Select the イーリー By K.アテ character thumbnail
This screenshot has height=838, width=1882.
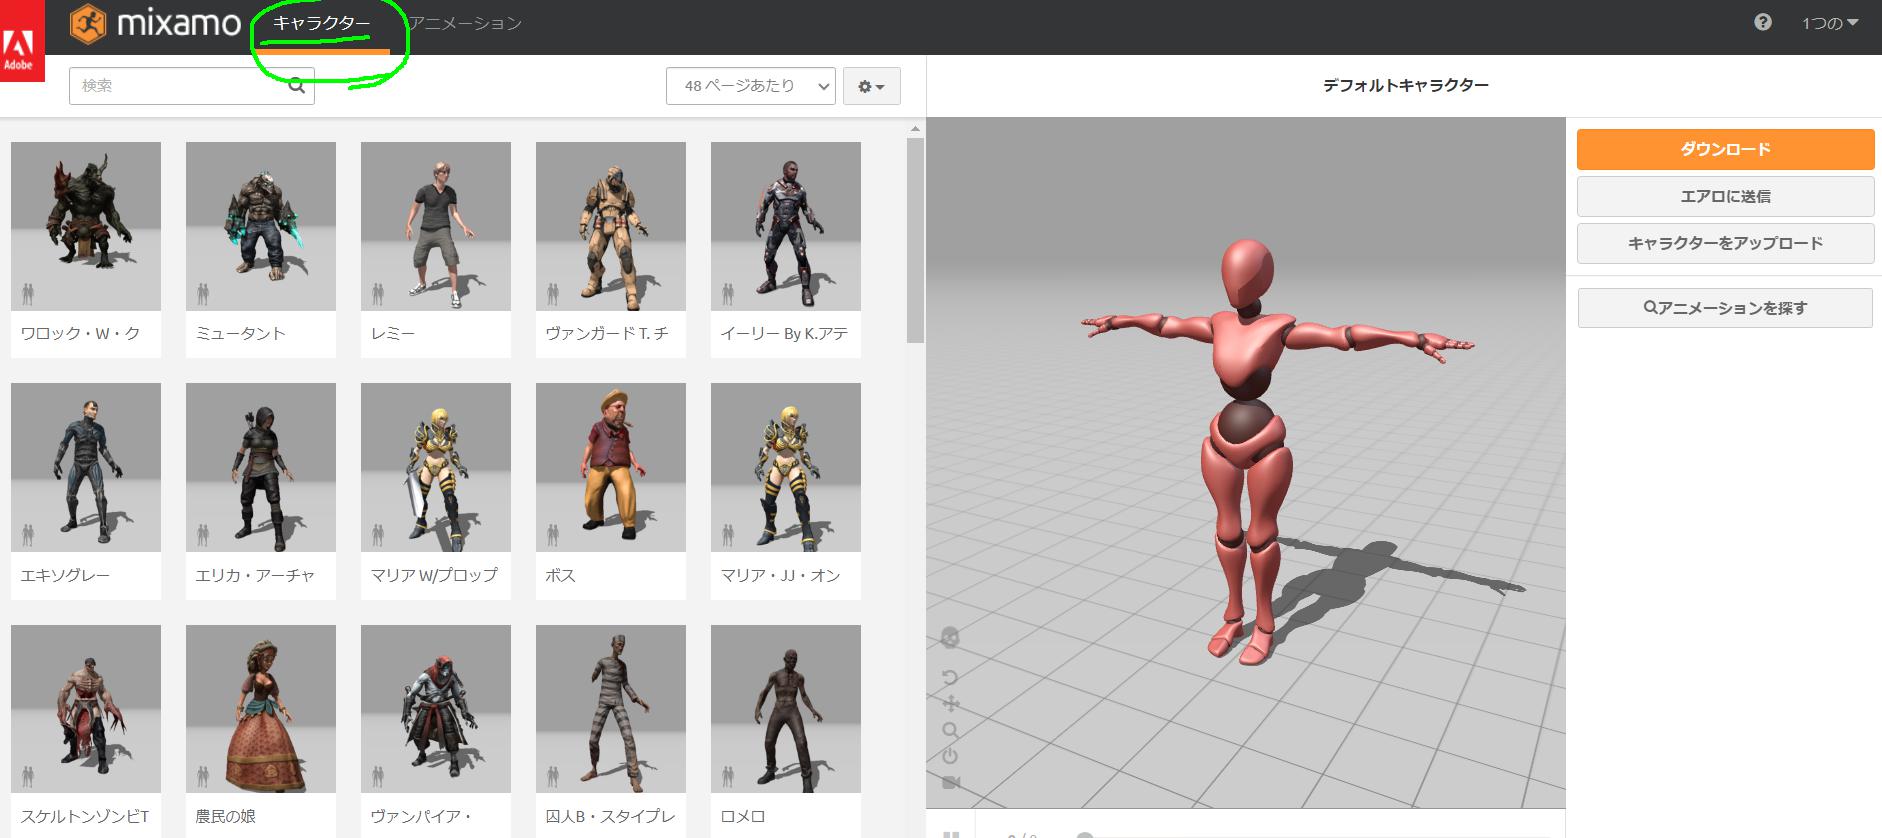click(x=786, y=226)
